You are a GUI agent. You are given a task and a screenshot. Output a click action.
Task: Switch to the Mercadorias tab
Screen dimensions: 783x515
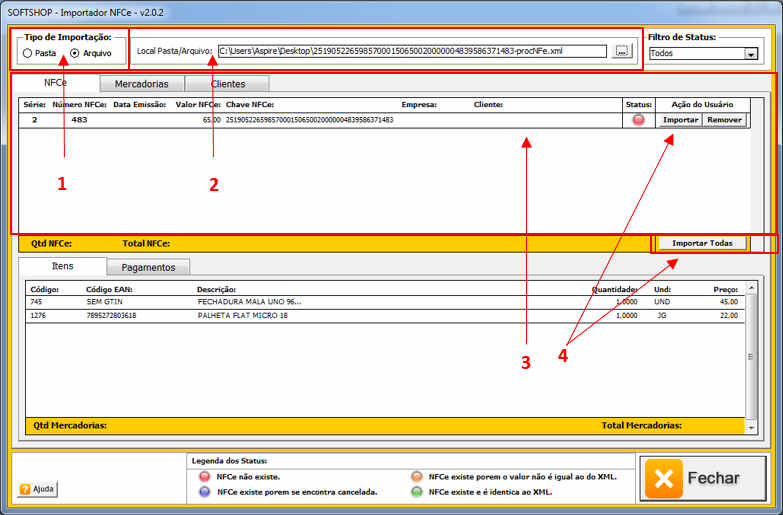coord(141,84)
